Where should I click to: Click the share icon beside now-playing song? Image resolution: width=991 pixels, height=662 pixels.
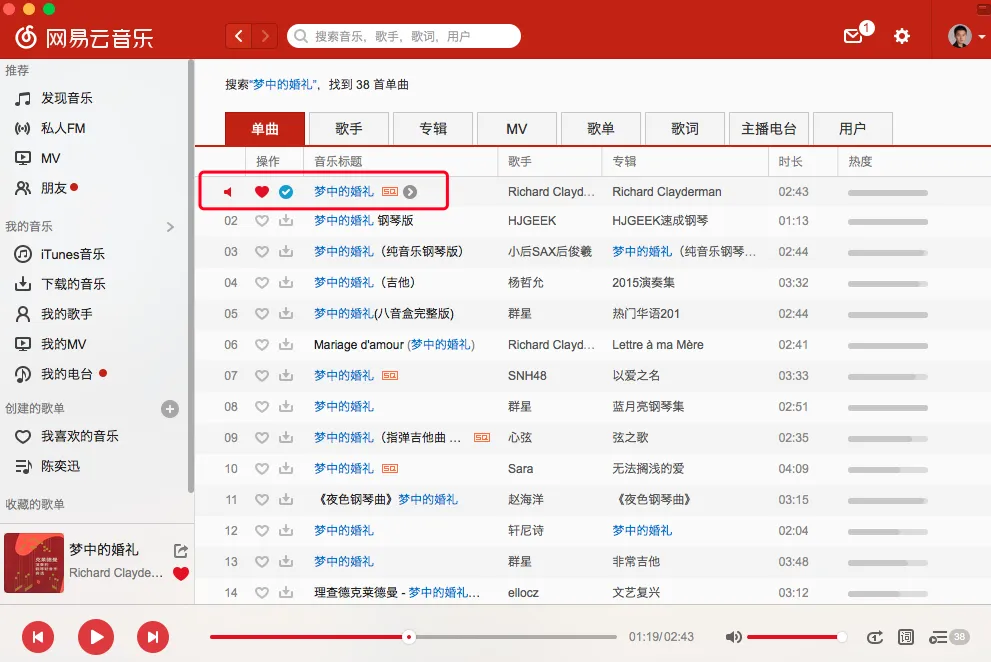tap(181, 550)
